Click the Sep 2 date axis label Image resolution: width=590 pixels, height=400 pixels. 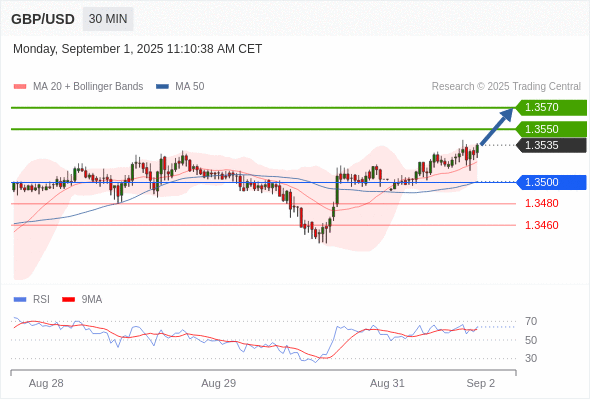(481, 383)
